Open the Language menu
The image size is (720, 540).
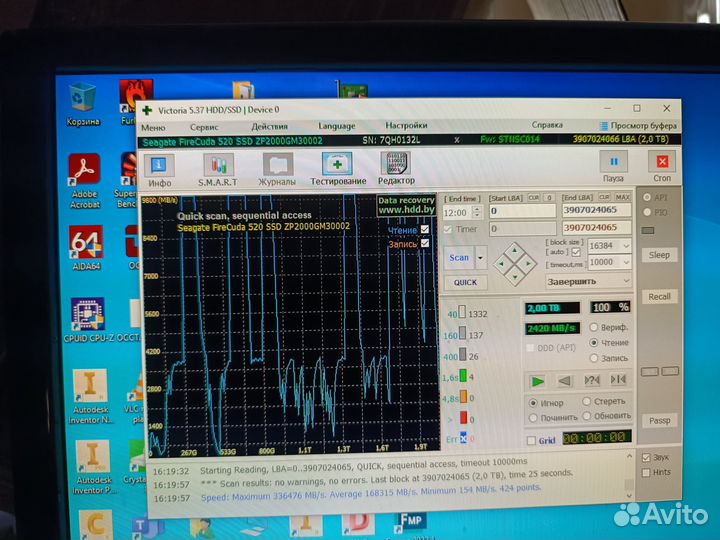[x=337, y=126]
